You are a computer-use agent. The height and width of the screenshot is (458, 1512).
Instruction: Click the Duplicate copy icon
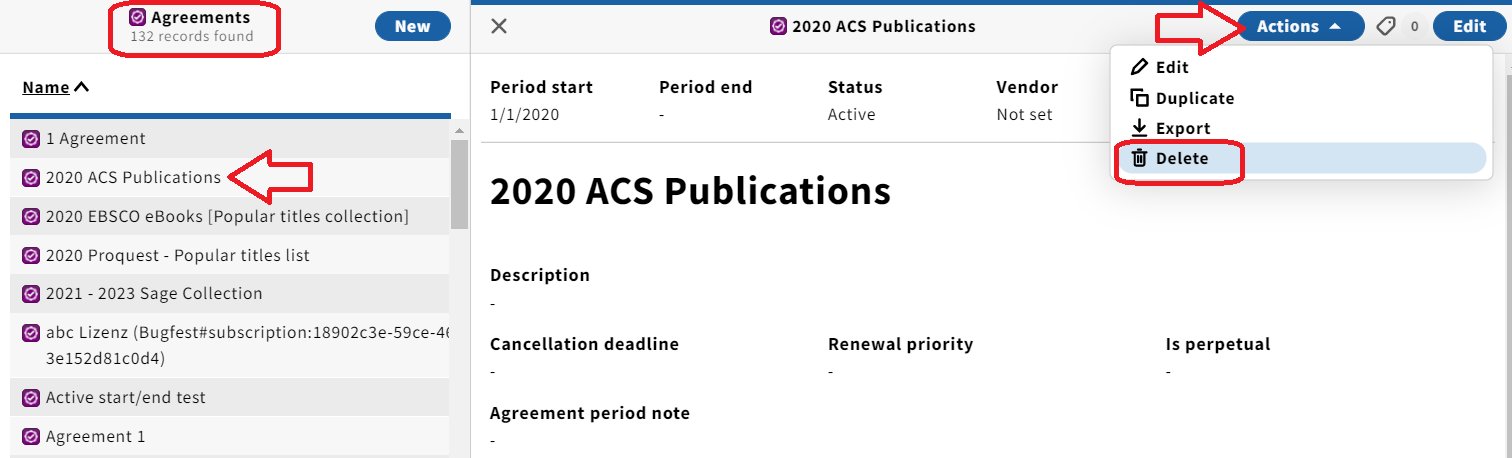coord(1139,98)
